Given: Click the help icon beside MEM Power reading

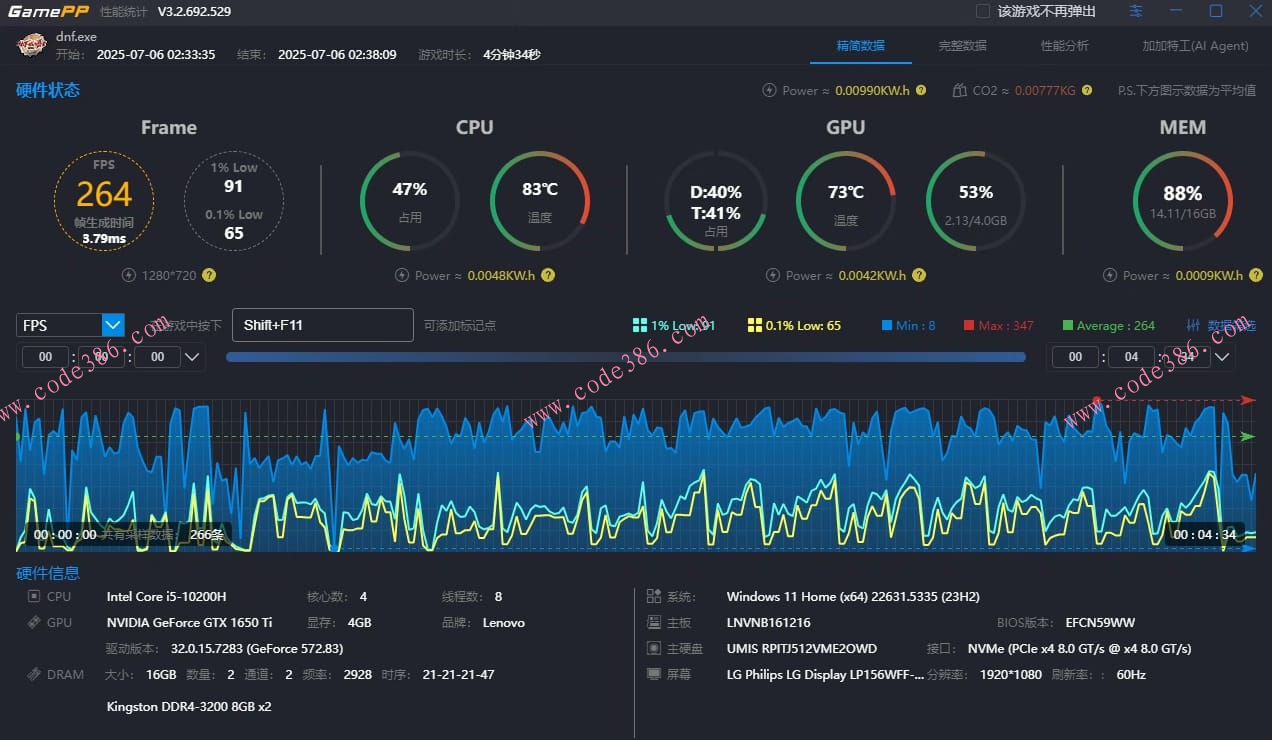Looking at the screenshot, I should click(x=1255, y=275).
